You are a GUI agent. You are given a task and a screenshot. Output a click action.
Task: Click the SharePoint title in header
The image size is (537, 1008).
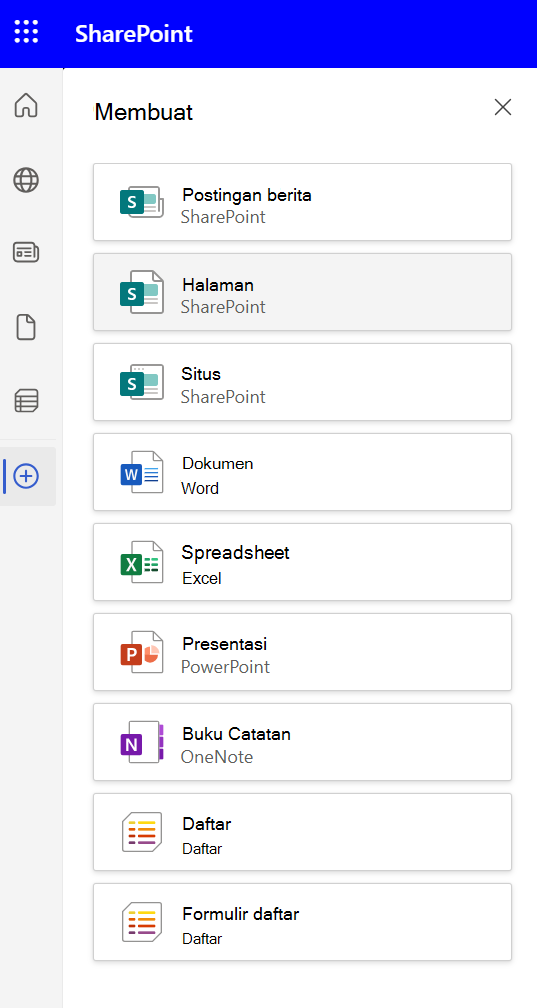(x=134, y=33)
